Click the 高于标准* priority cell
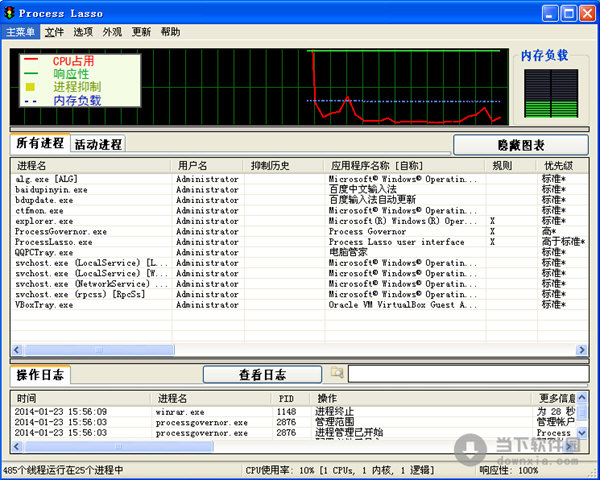Viewport: 600px width, 480px height. 563,242
